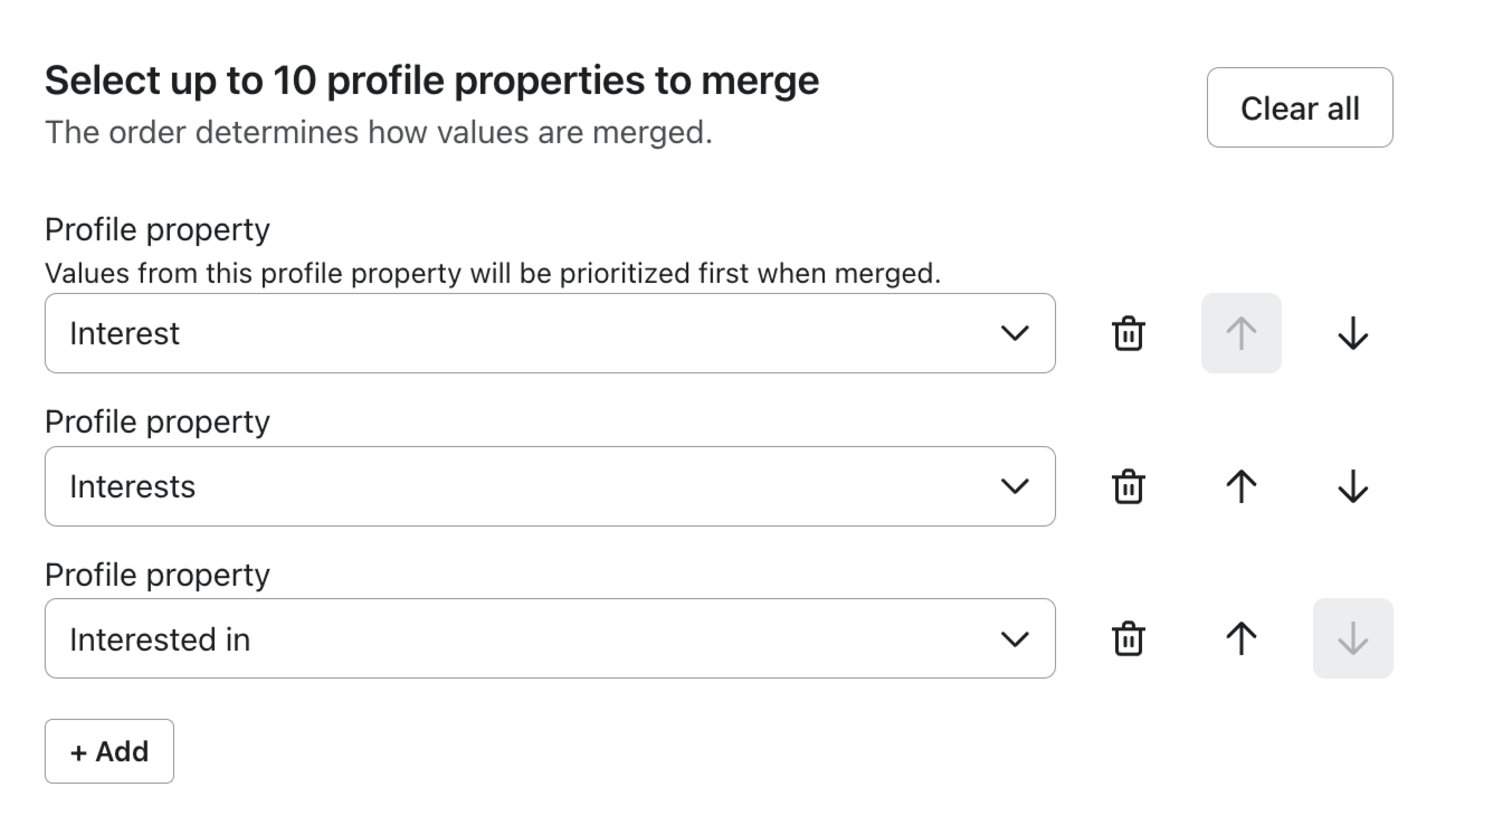Delete the Interest profile property row

(x=1128, y=334)
